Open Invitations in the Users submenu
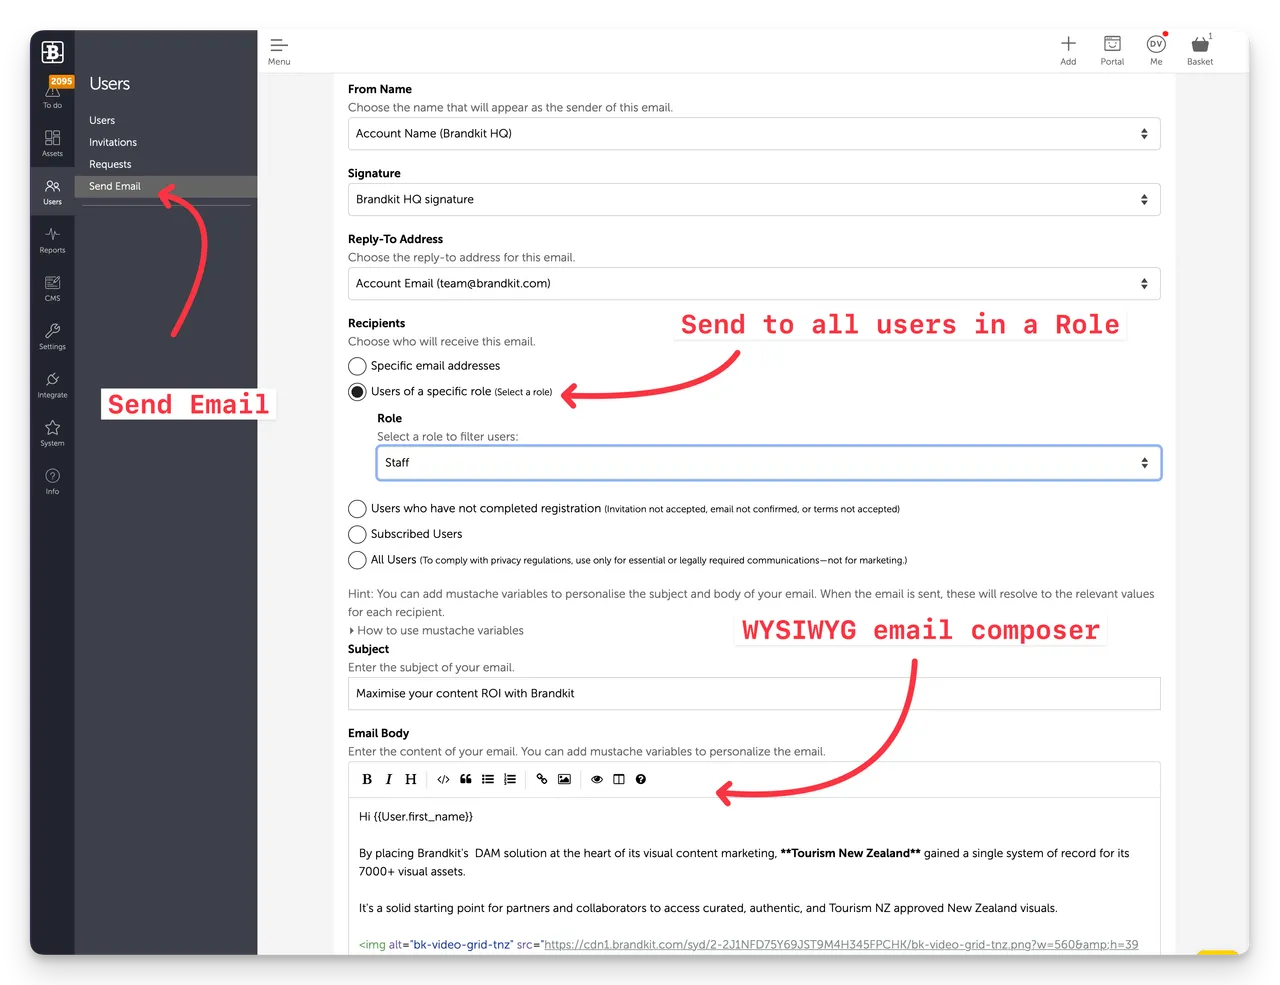Screen dimensions: 1280x985 (113, 142)
